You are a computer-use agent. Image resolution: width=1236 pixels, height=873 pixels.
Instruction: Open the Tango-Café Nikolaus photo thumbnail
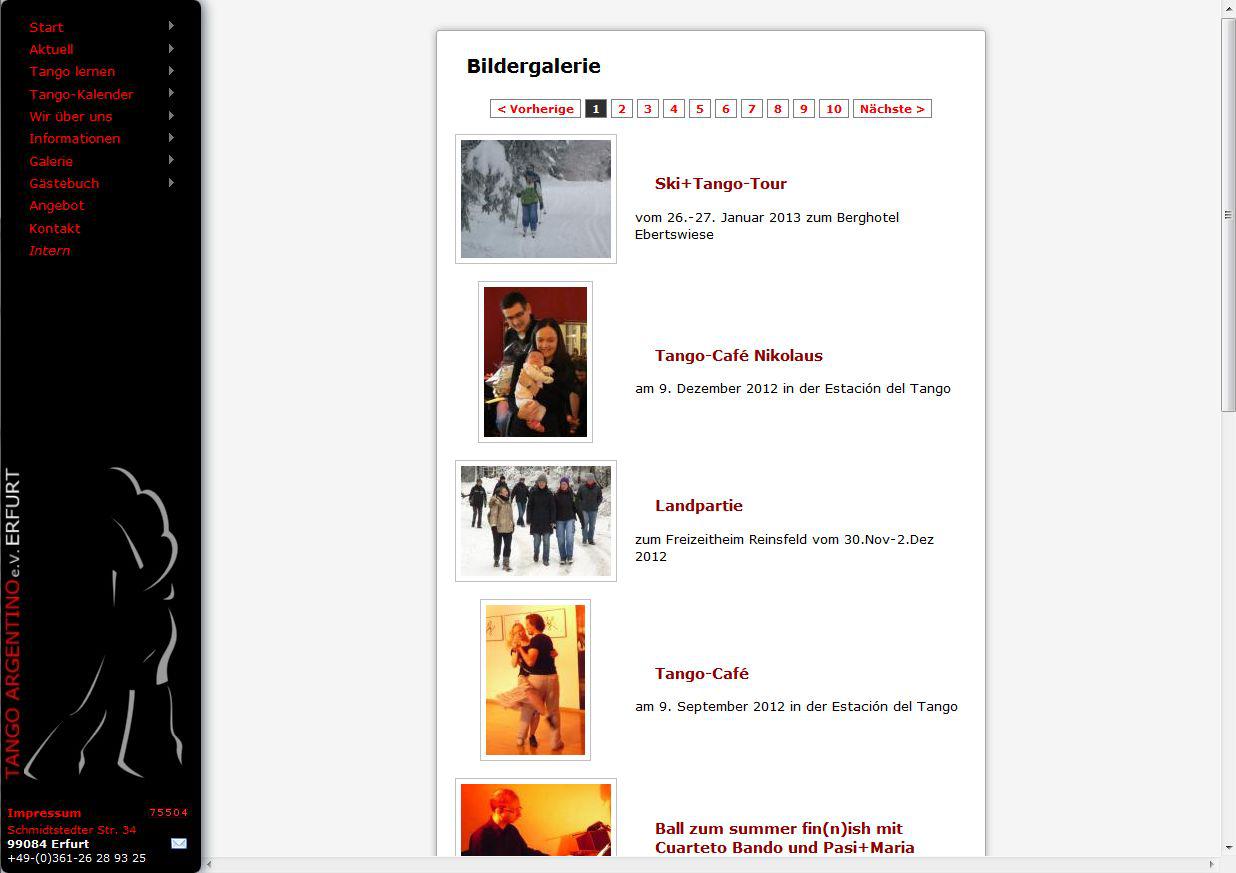(x=535, y=362)
